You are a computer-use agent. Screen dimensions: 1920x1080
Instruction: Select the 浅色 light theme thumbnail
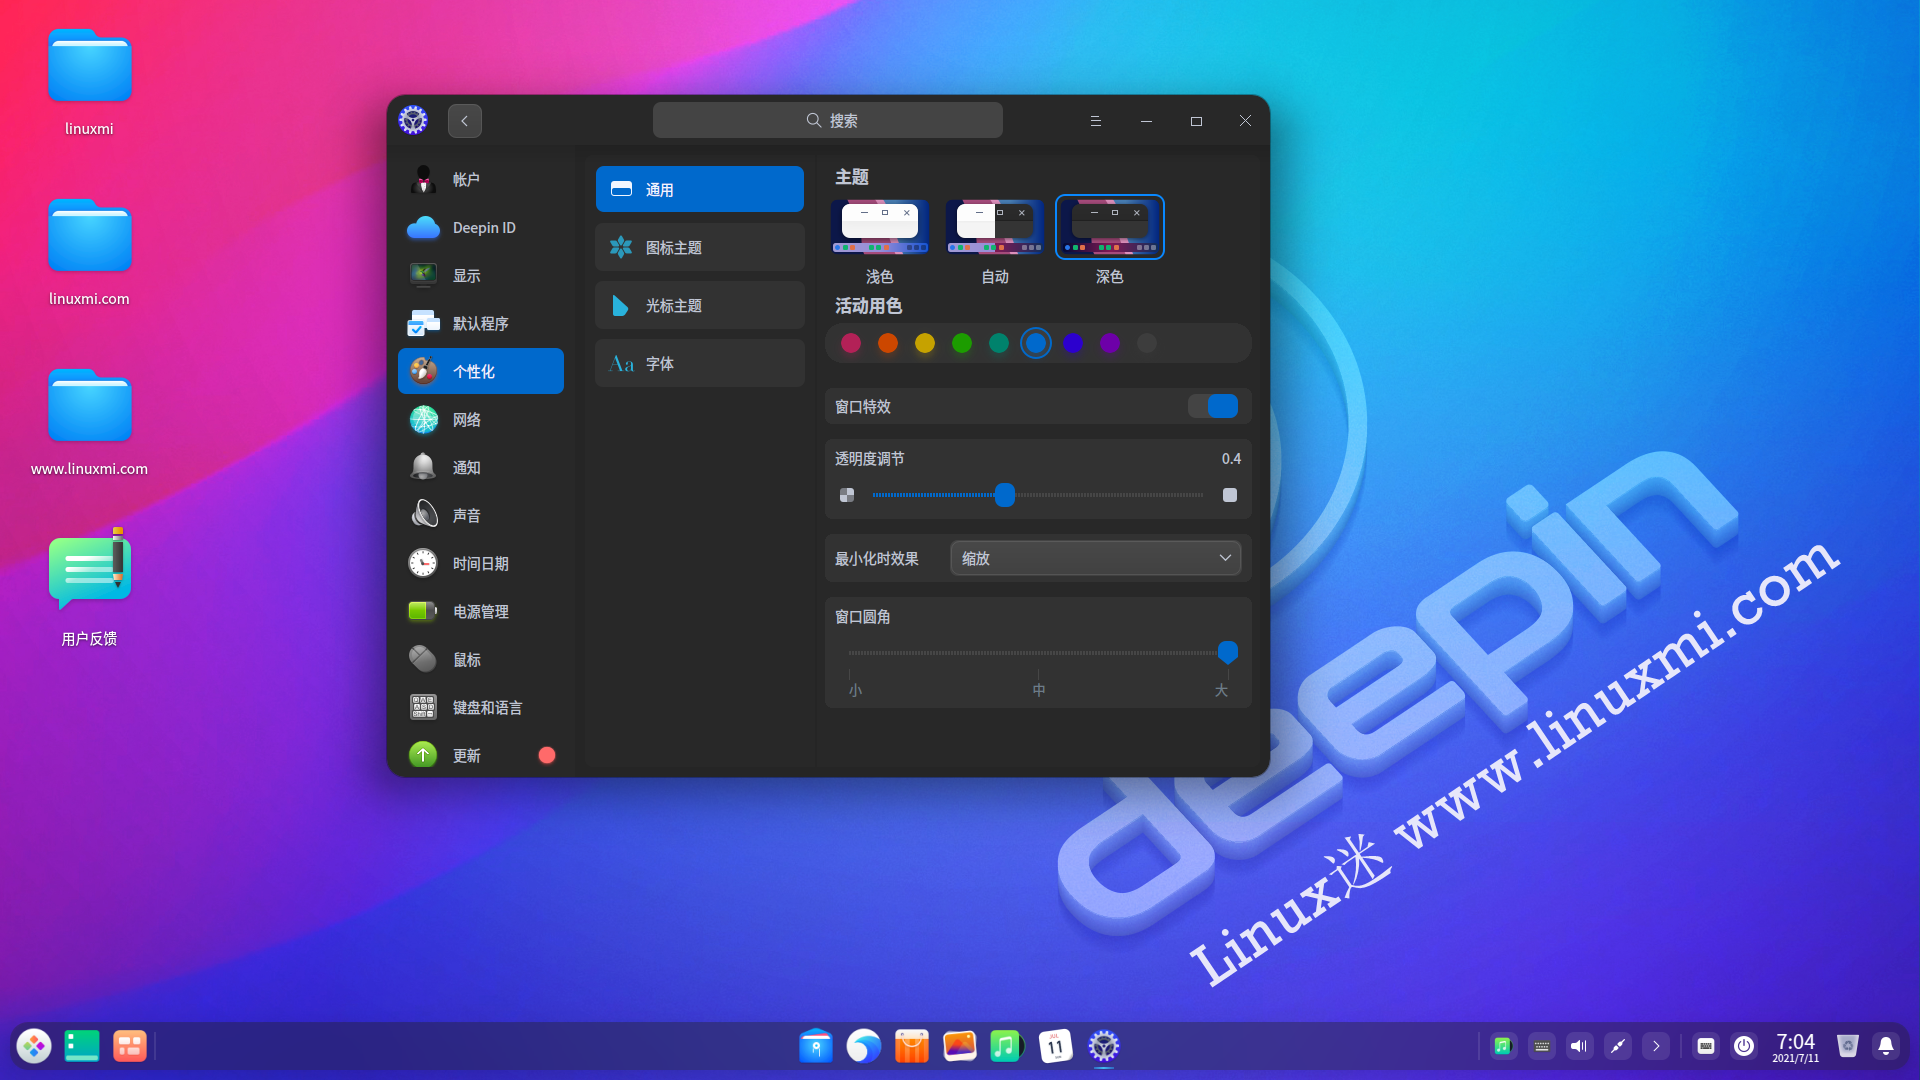pos(880,228)
